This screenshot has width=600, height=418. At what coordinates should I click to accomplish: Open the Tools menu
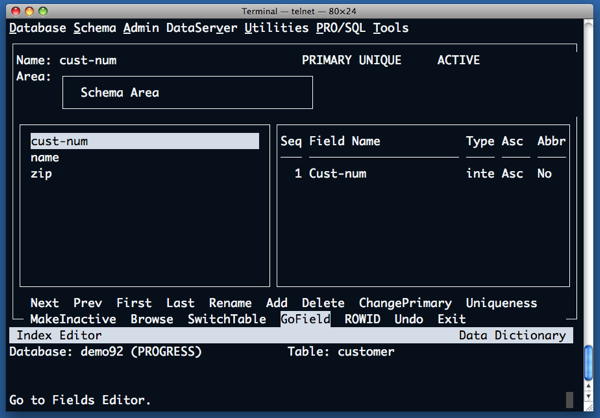[x=391, y=28]
